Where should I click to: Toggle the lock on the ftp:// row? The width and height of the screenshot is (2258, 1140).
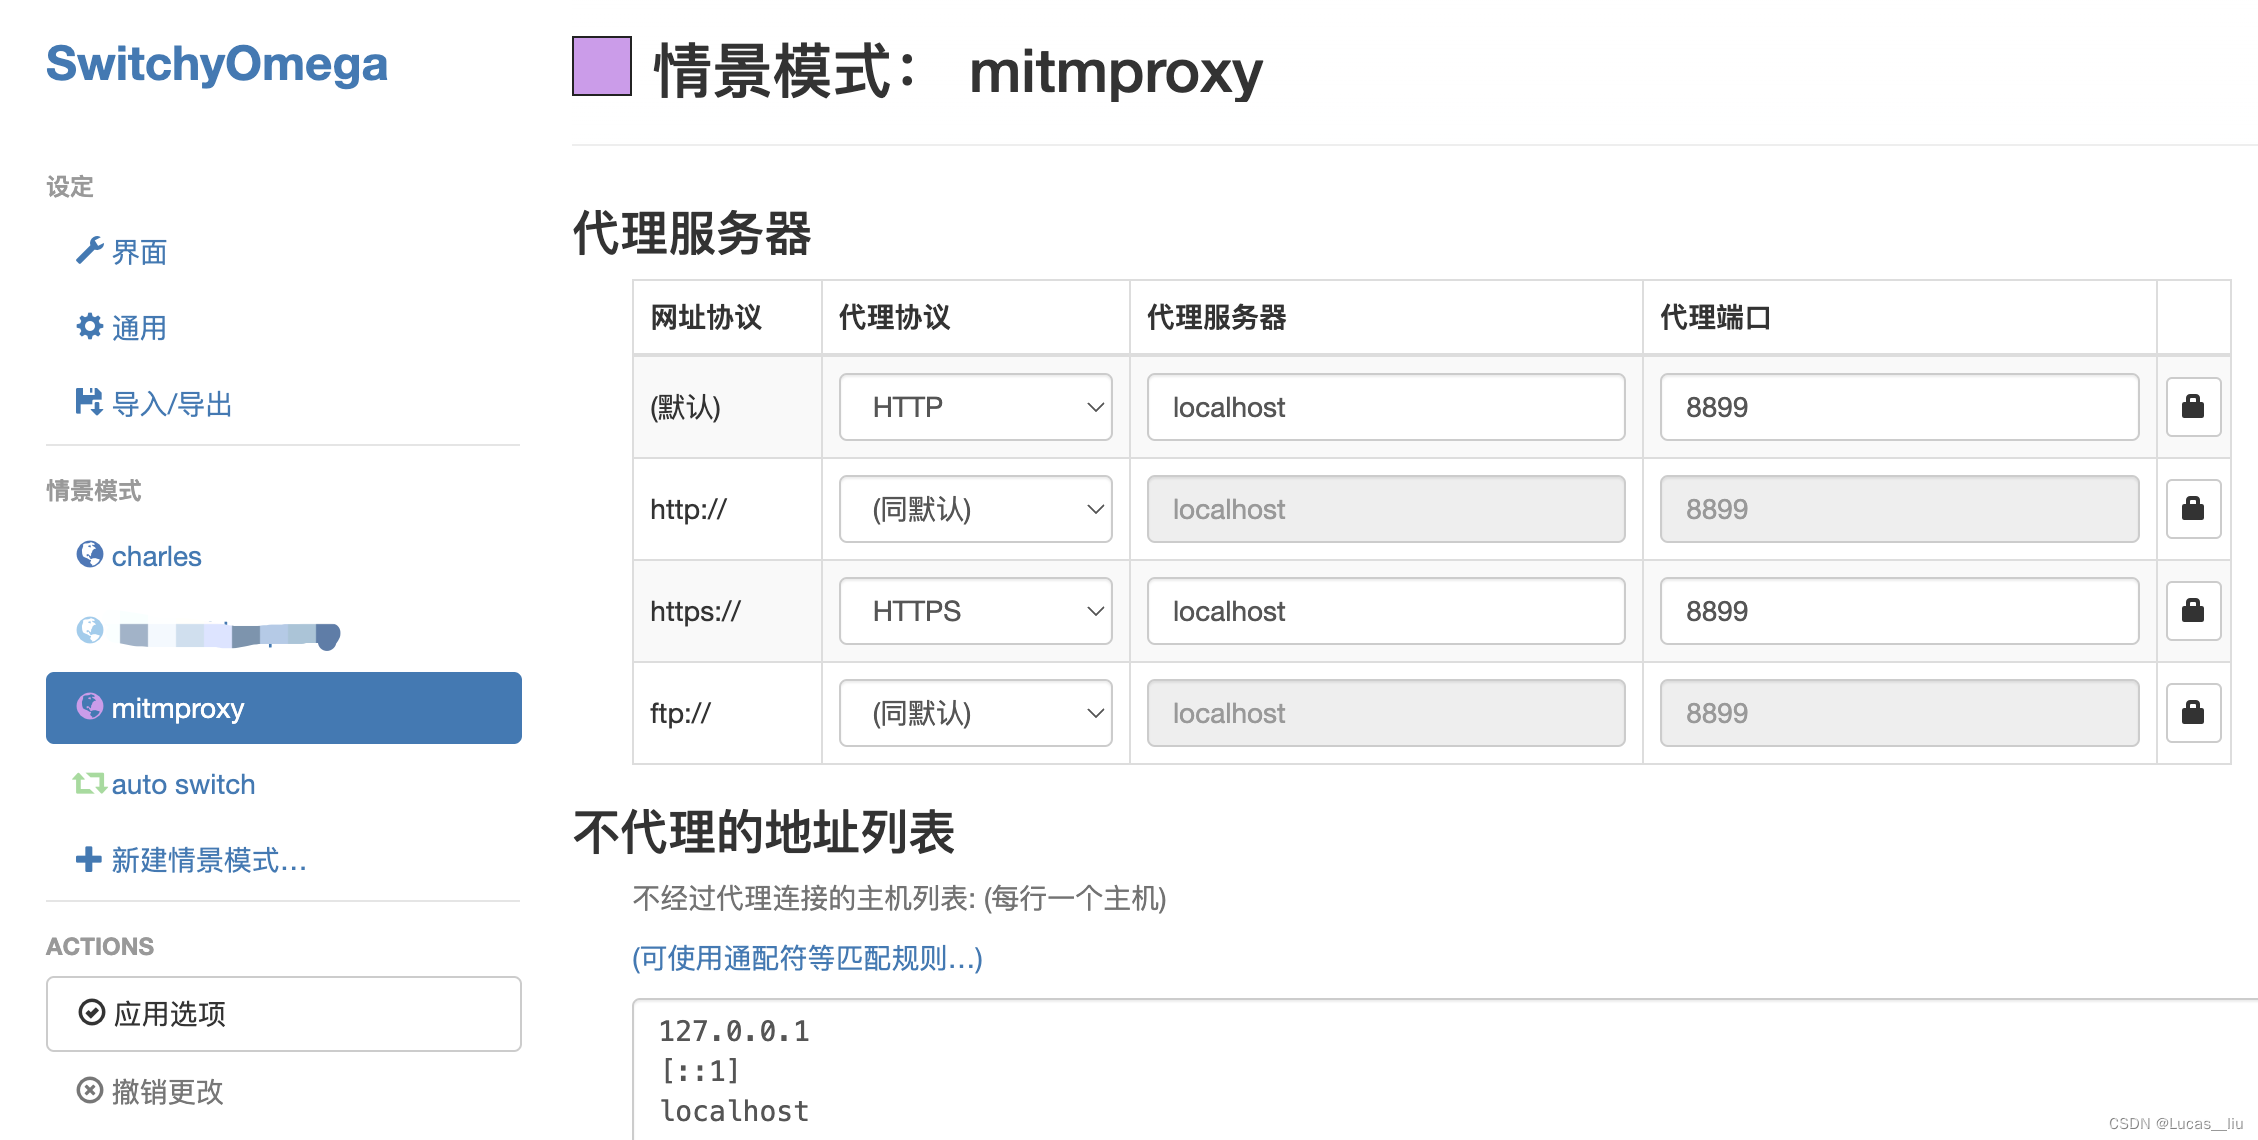[2192, 712]
